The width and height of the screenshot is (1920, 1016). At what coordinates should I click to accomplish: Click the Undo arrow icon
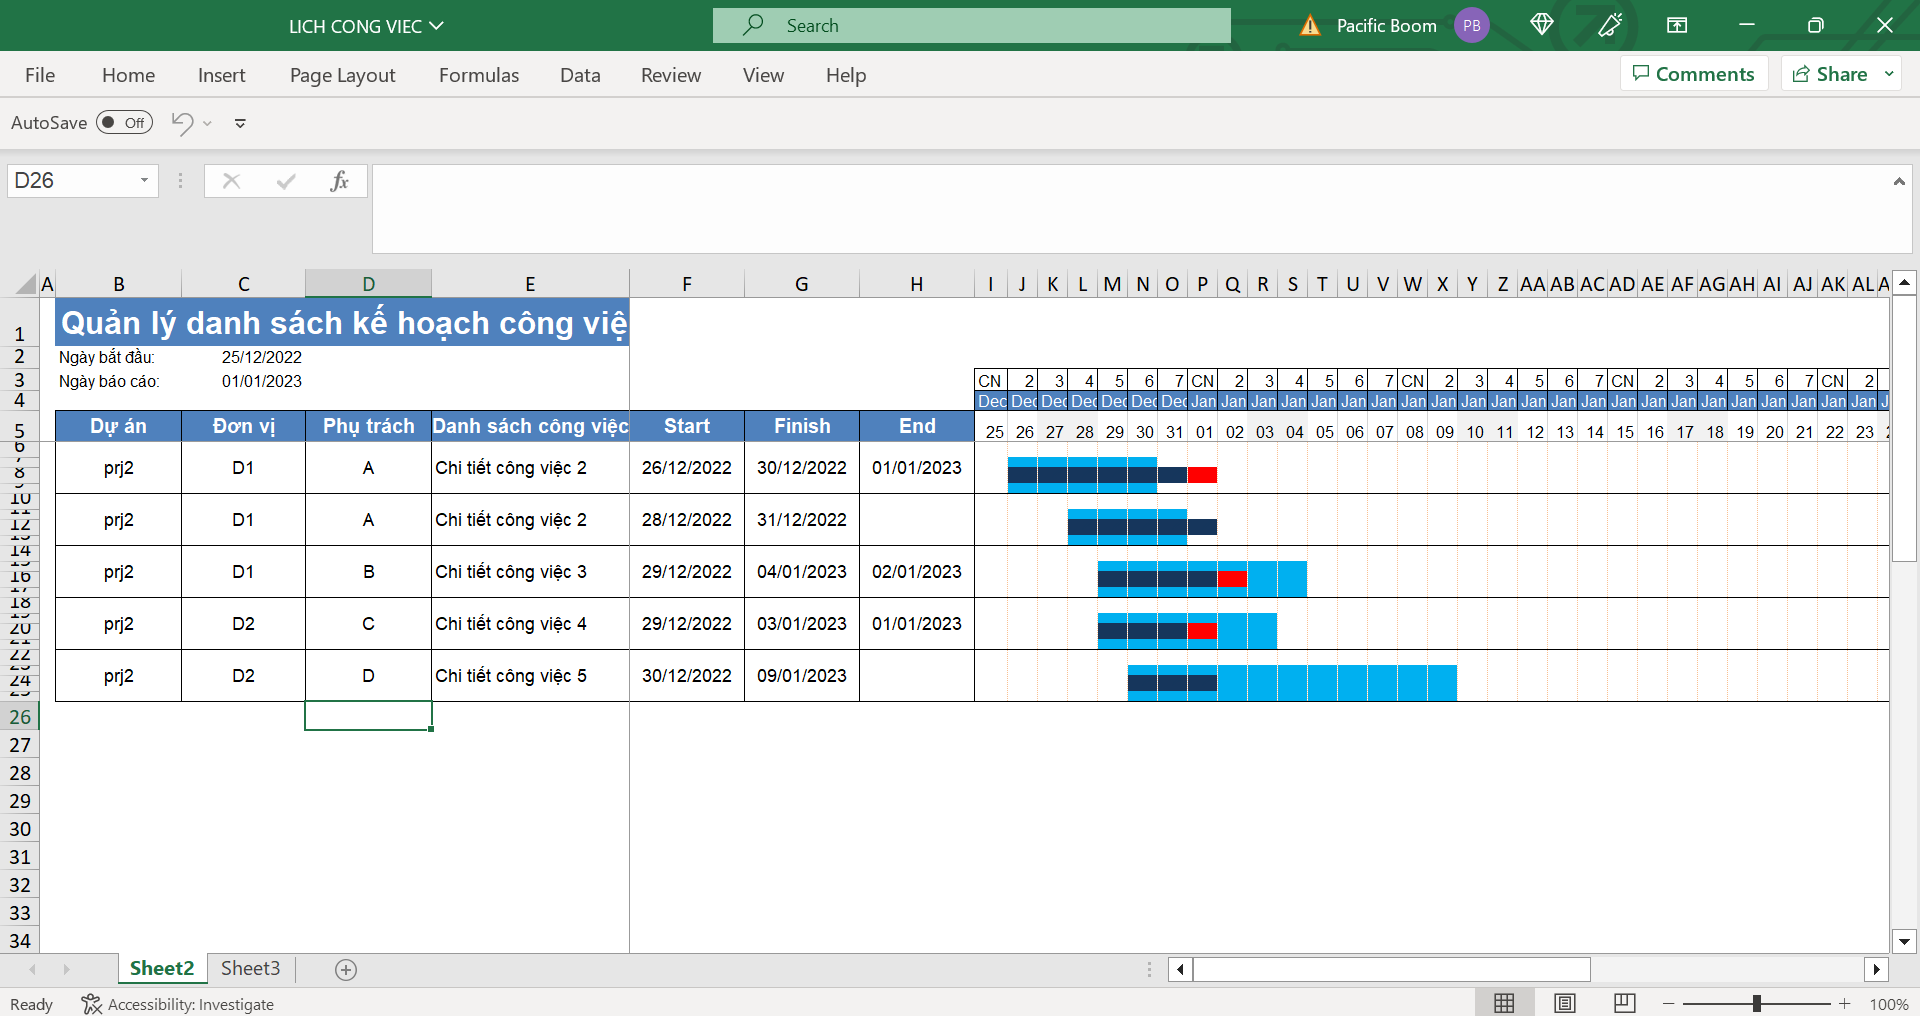tap(182, 123)
